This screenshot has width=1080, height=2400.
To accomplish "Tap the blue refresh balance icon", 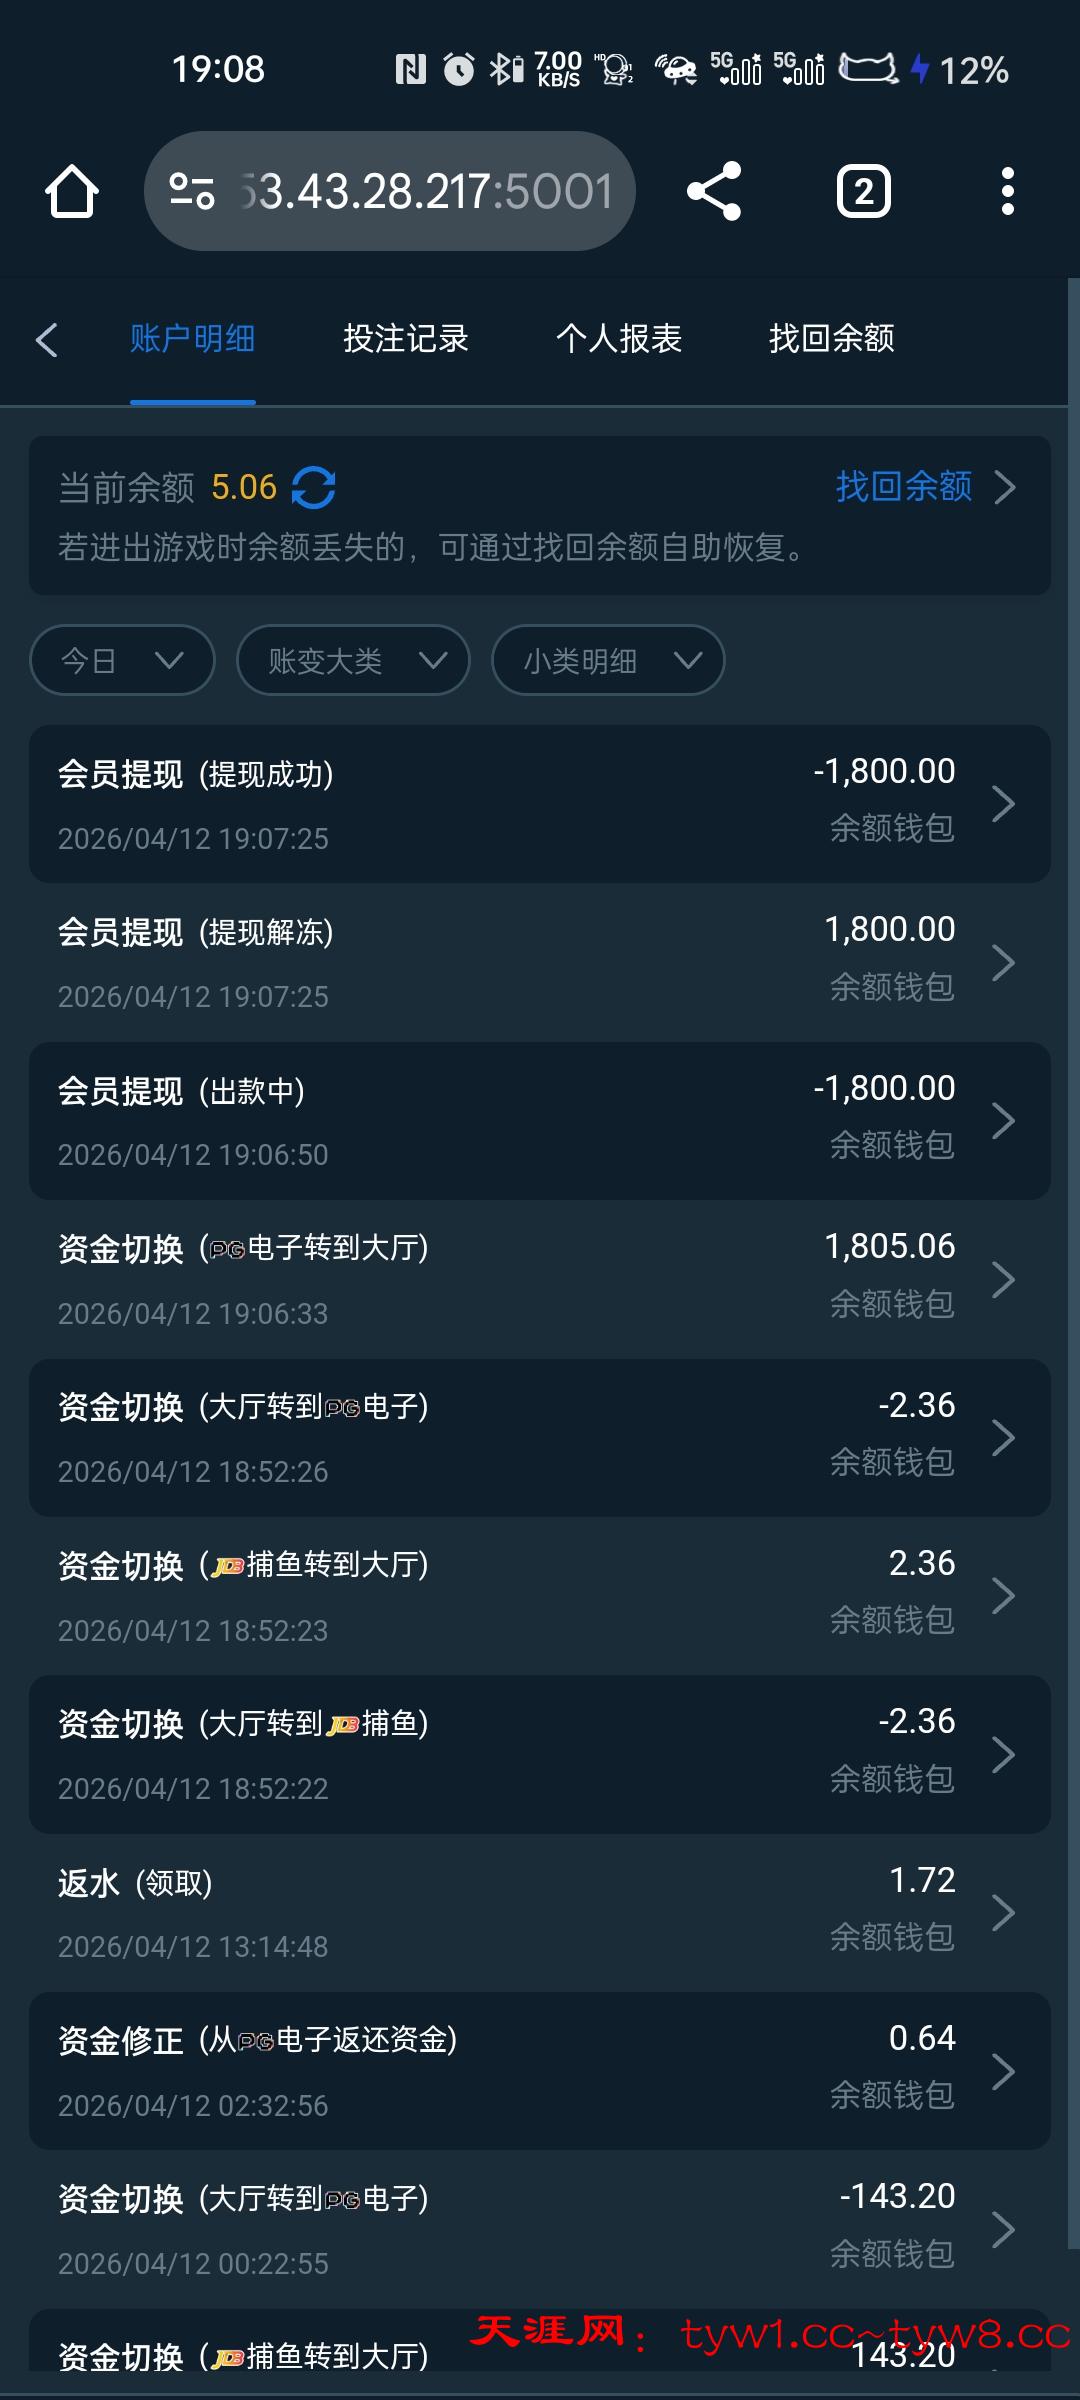I will click(313, 488).
